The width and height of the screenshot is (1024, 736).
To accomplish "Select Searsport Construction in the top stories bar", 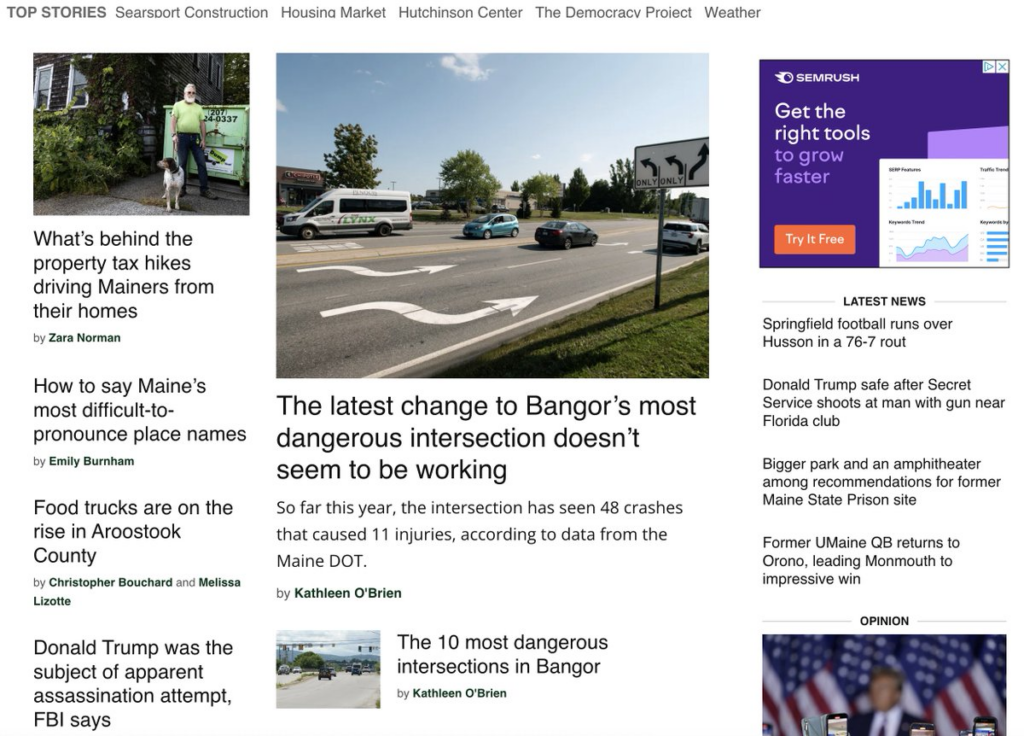I will click(191, 13).
